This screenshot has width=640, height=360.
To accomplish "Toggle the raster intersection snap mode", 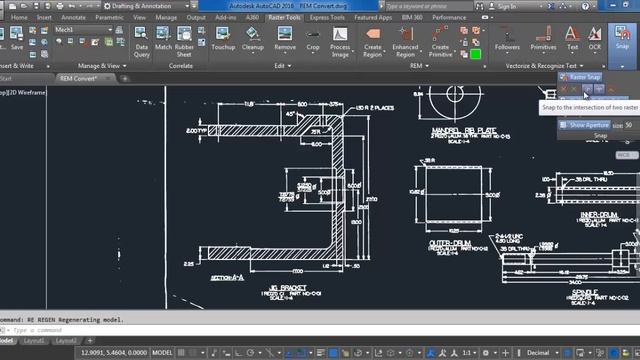I will coord(587,89).
